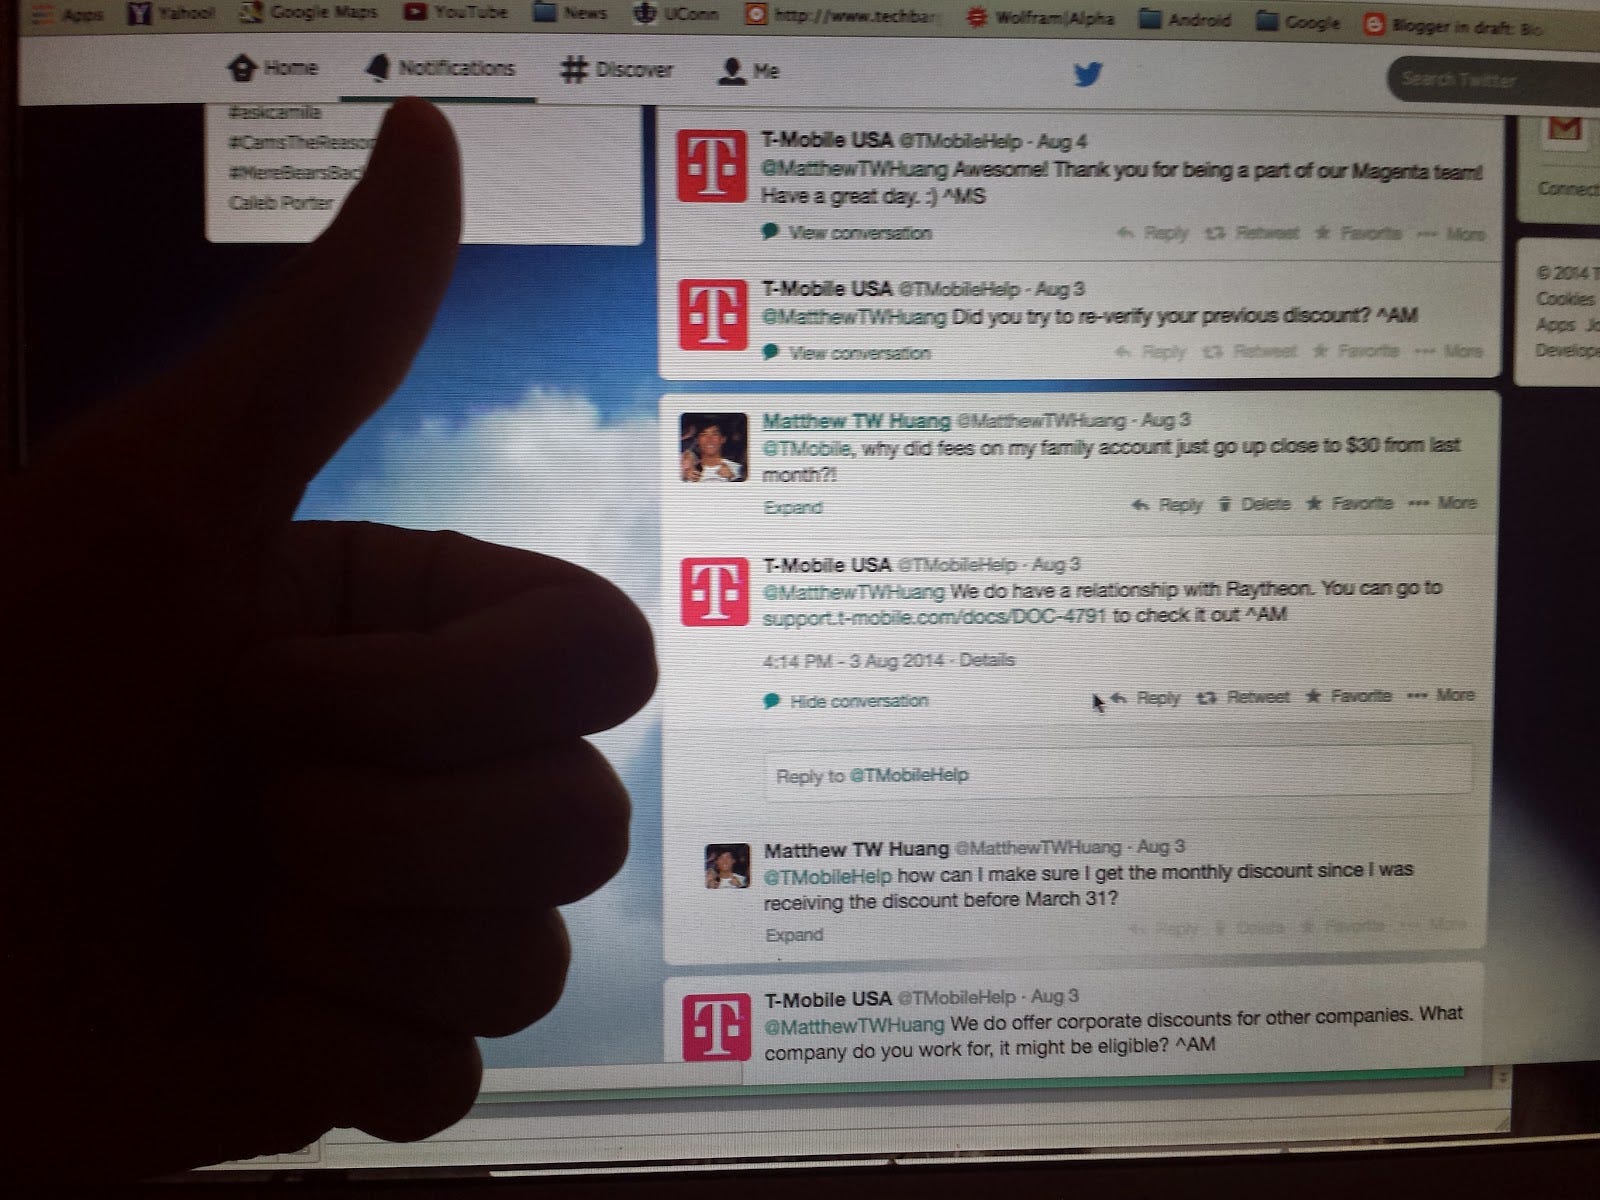Open the UConn bookmark
1600x1200 pixels.
coord(676,14)
